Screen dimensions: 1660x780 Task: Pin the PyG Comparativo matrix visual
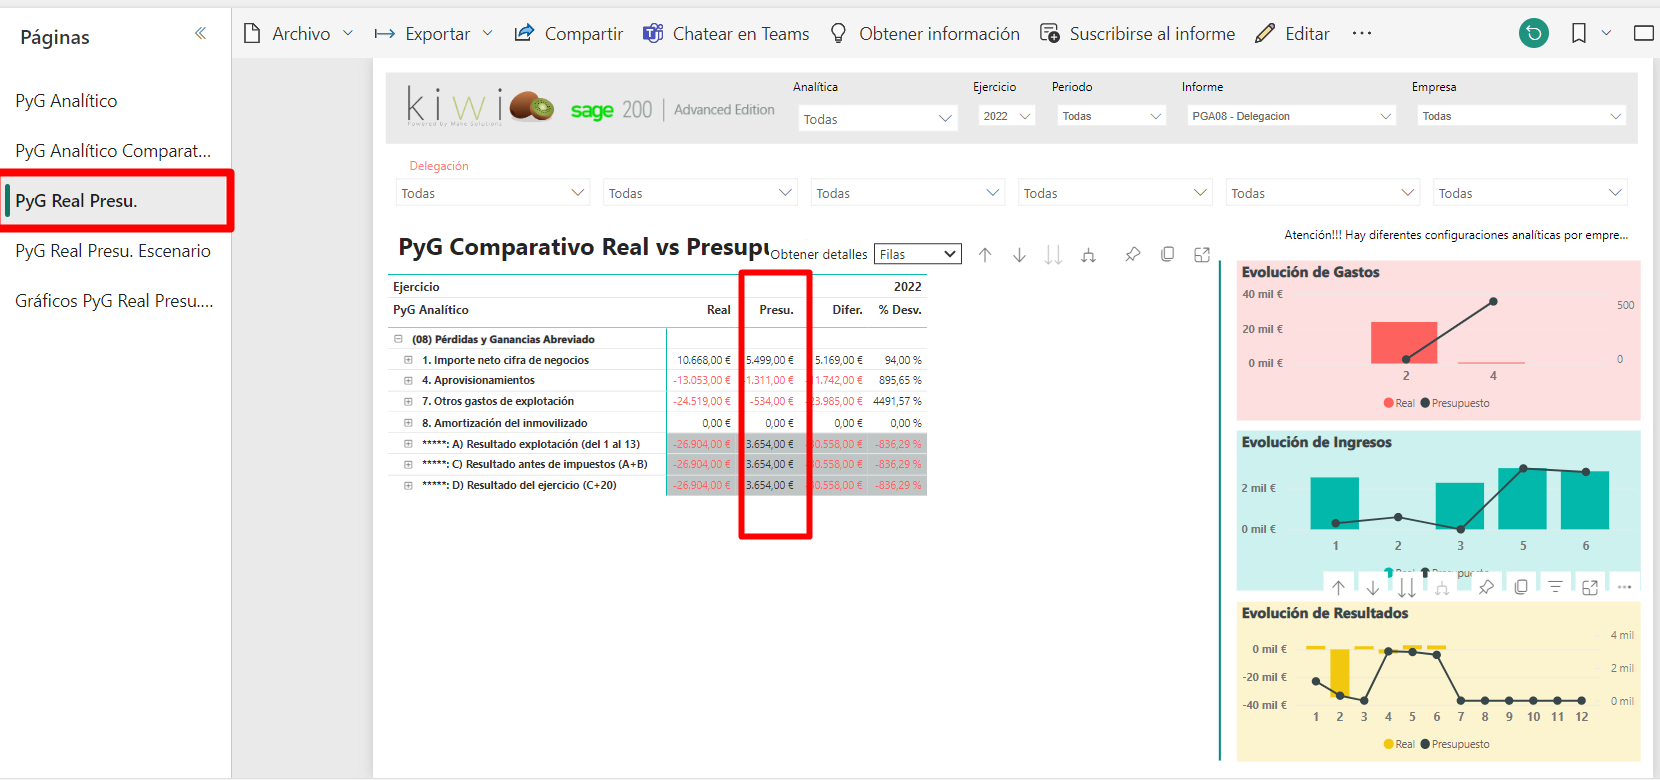pos(1132,254)
